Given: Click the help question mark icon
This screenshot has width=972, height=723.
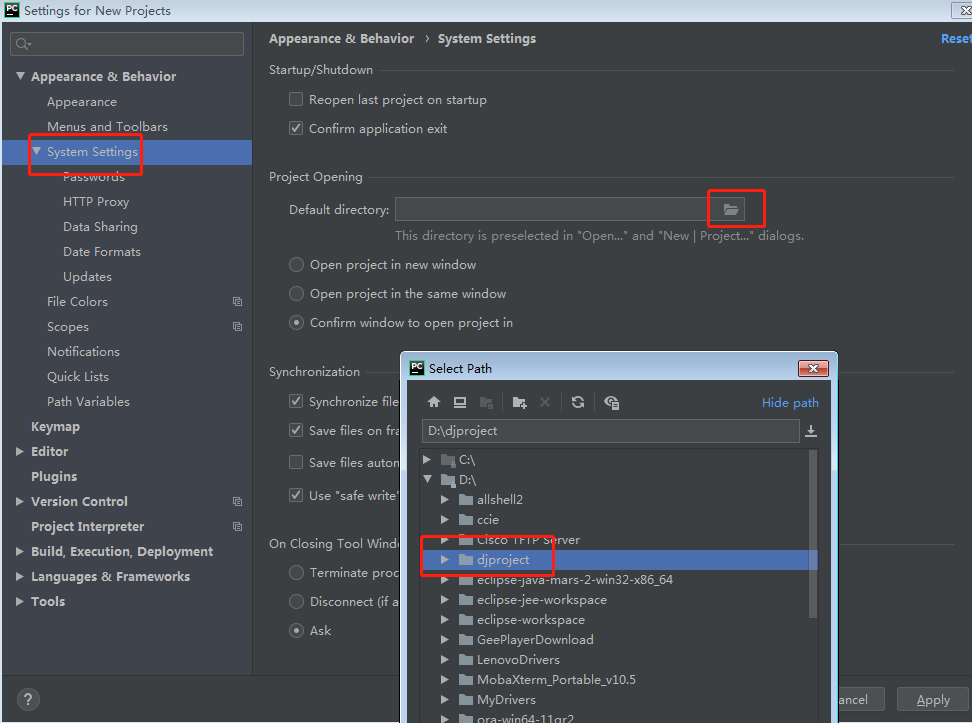Looking at the screenshot, I should click(x=27, y=699).
